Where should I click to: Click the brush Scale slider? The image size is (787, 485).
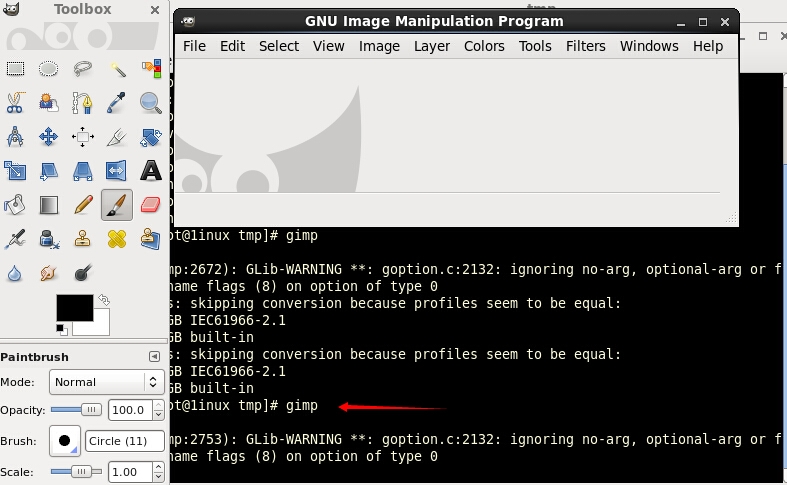(76, 471)
